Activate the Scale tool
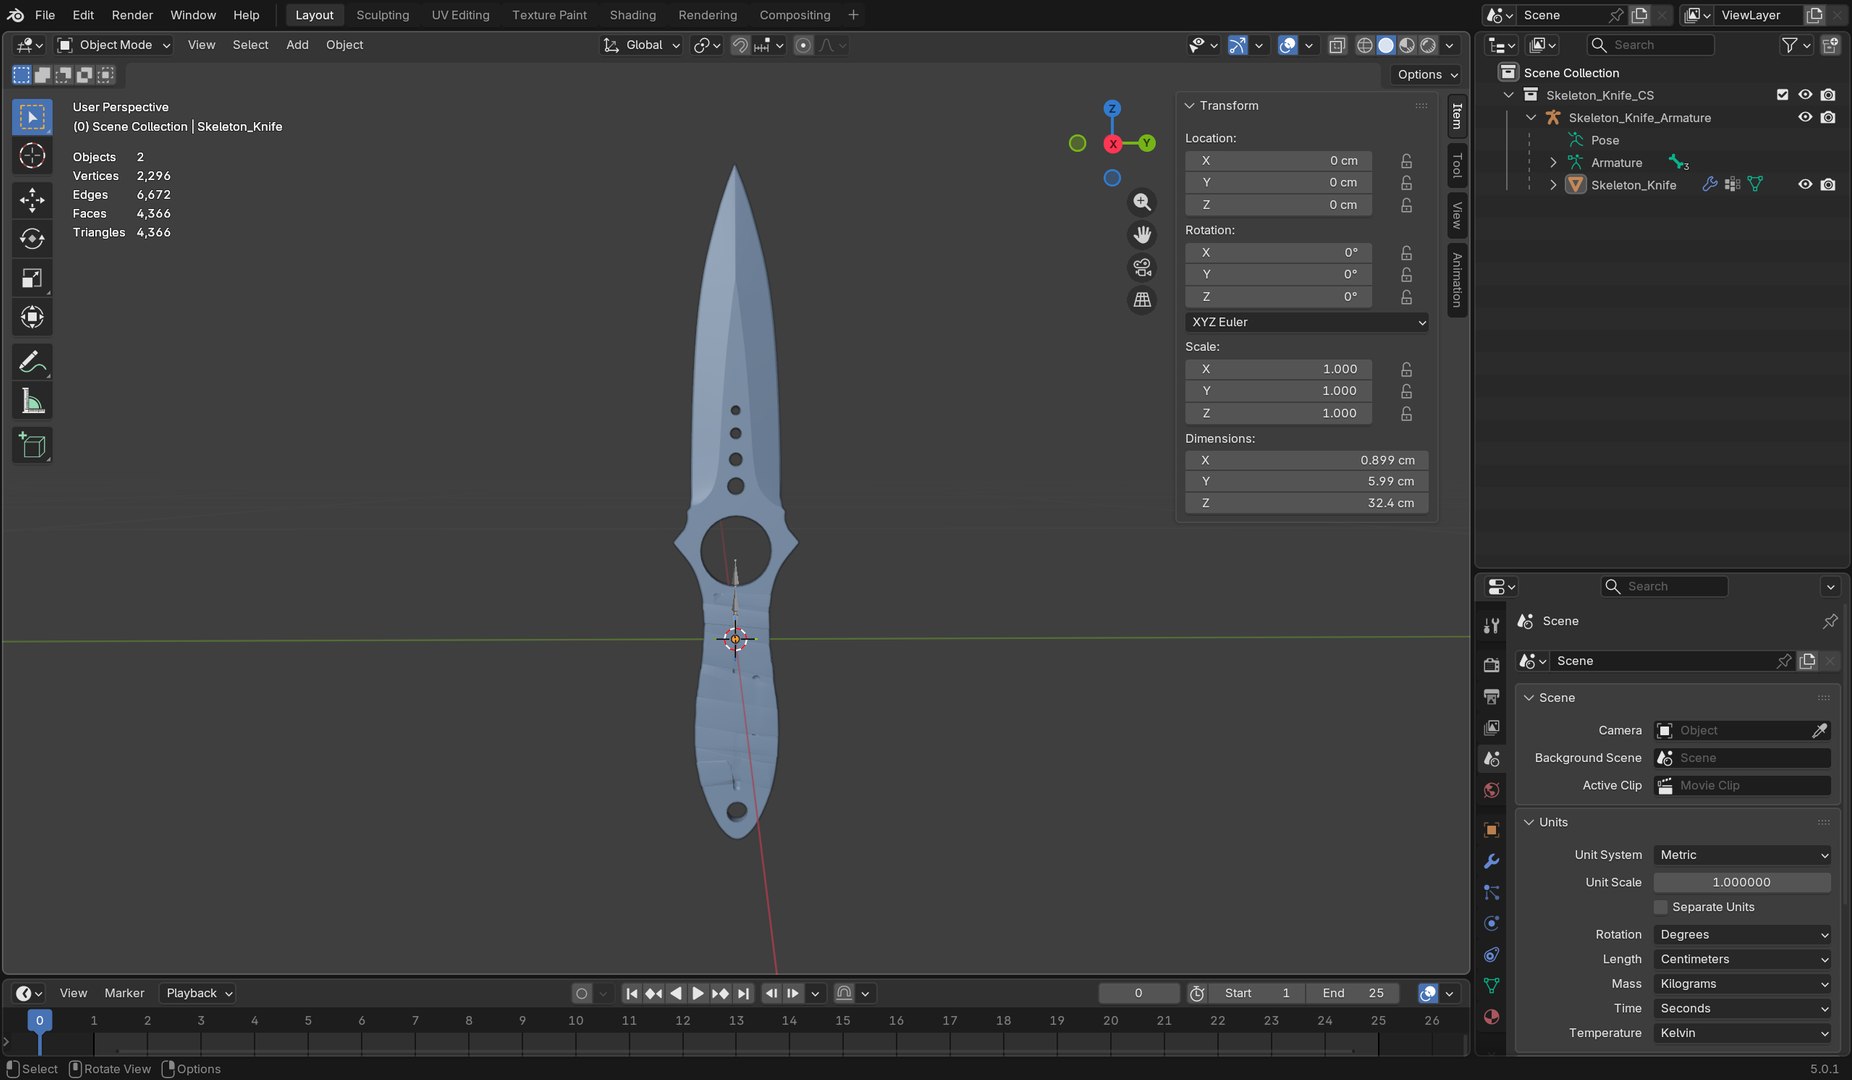 (32, 278)
